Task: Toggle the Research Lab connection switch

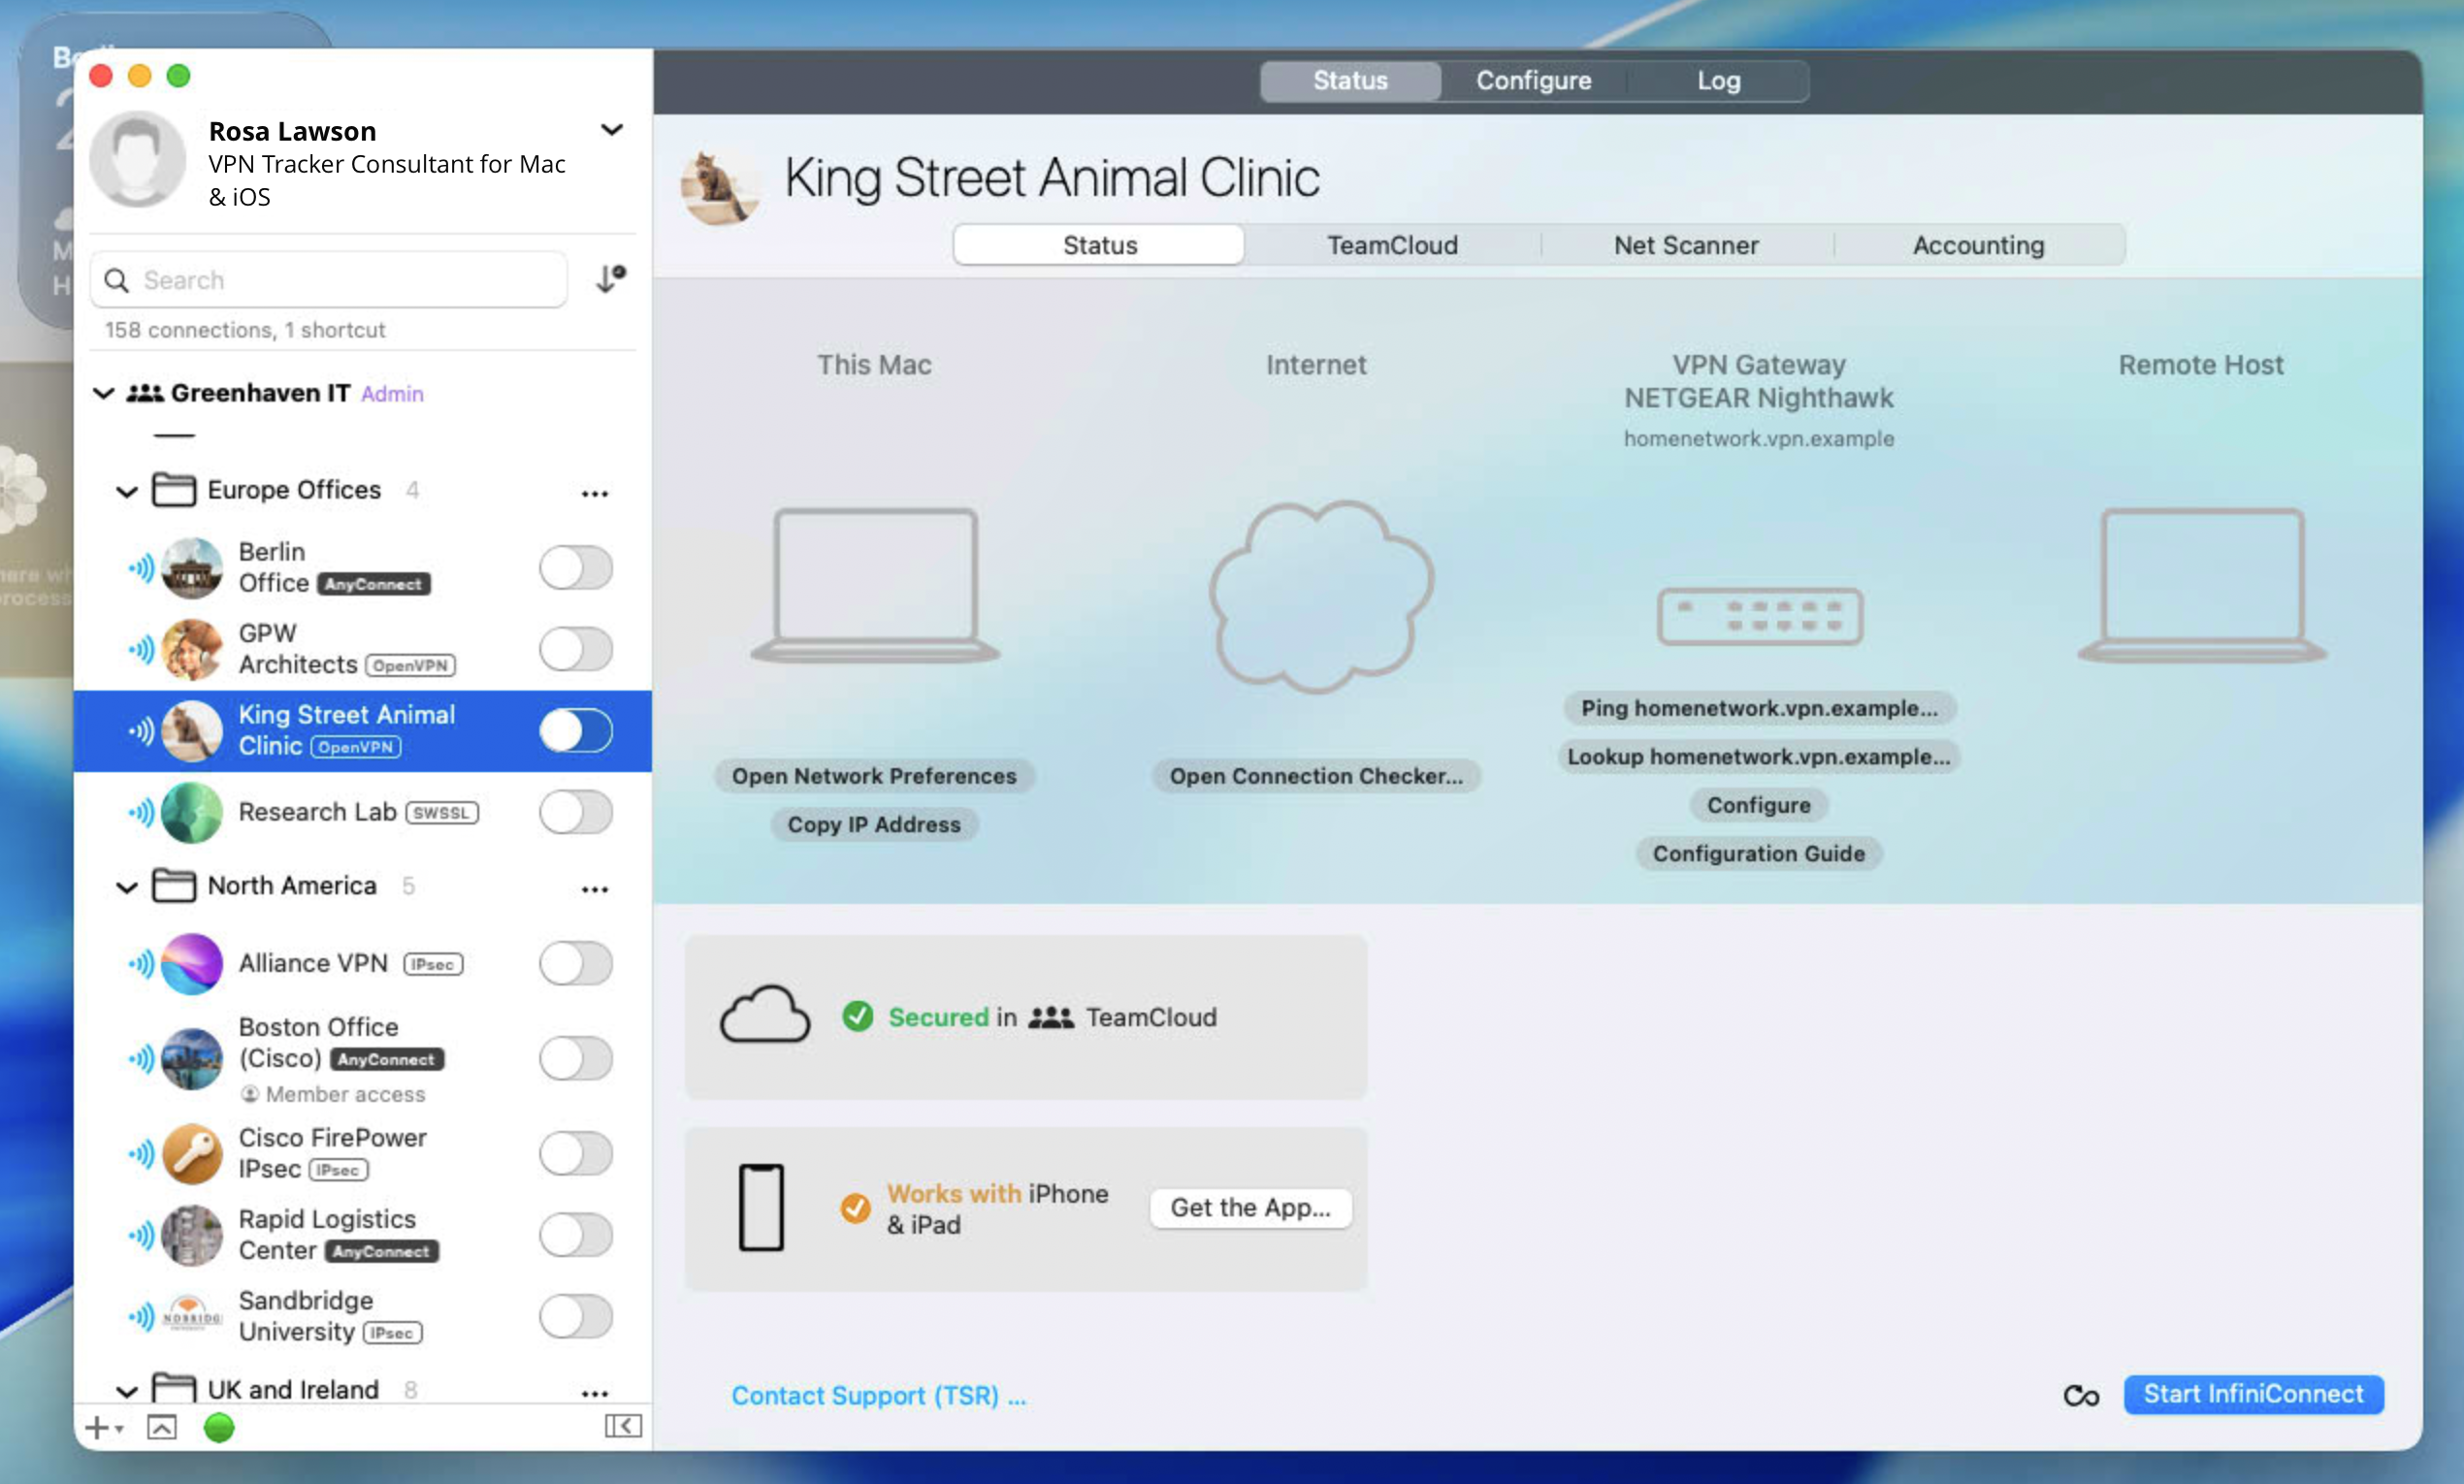Action: click(576, 812)
